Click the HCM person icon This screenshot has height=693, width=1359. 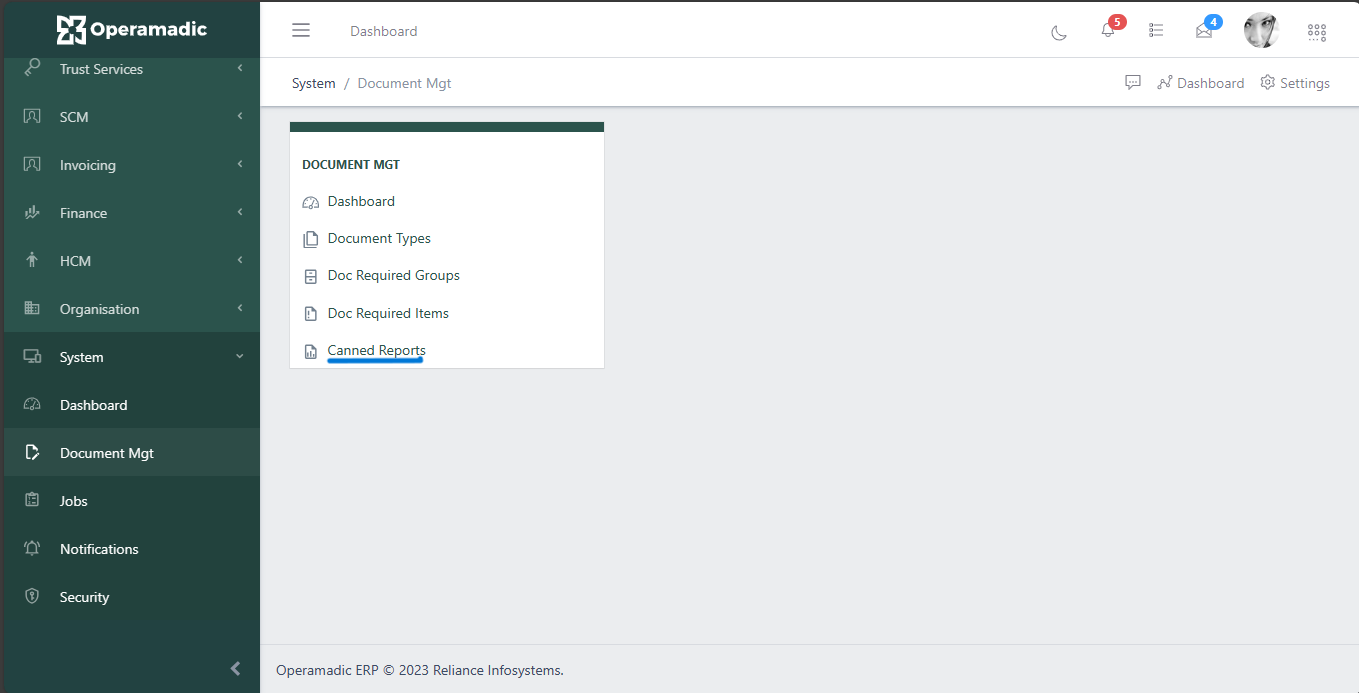click(32, 260)
